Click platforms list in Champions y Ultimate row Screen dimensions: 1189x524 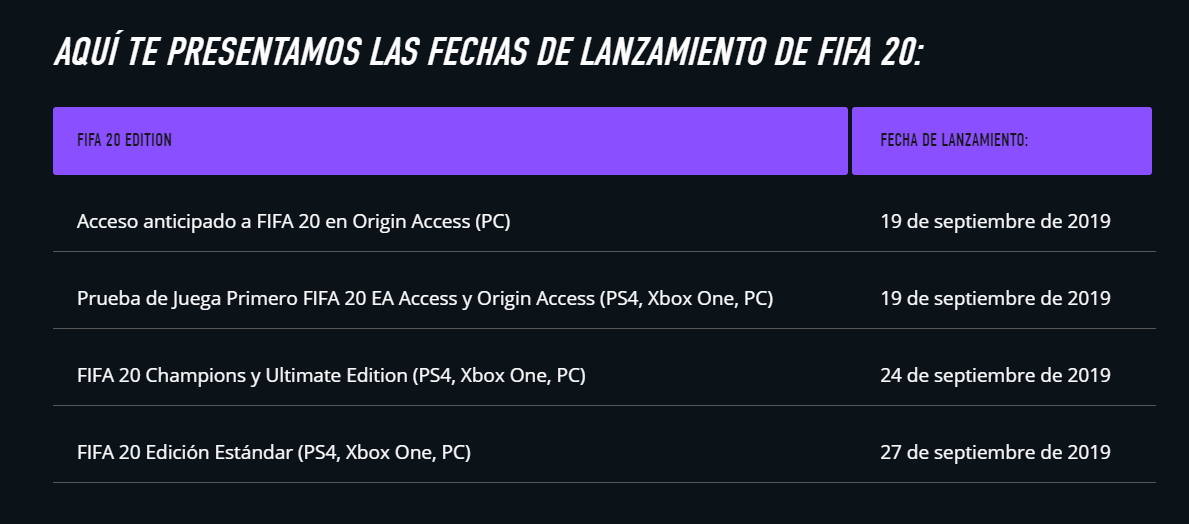coord(498,376)
